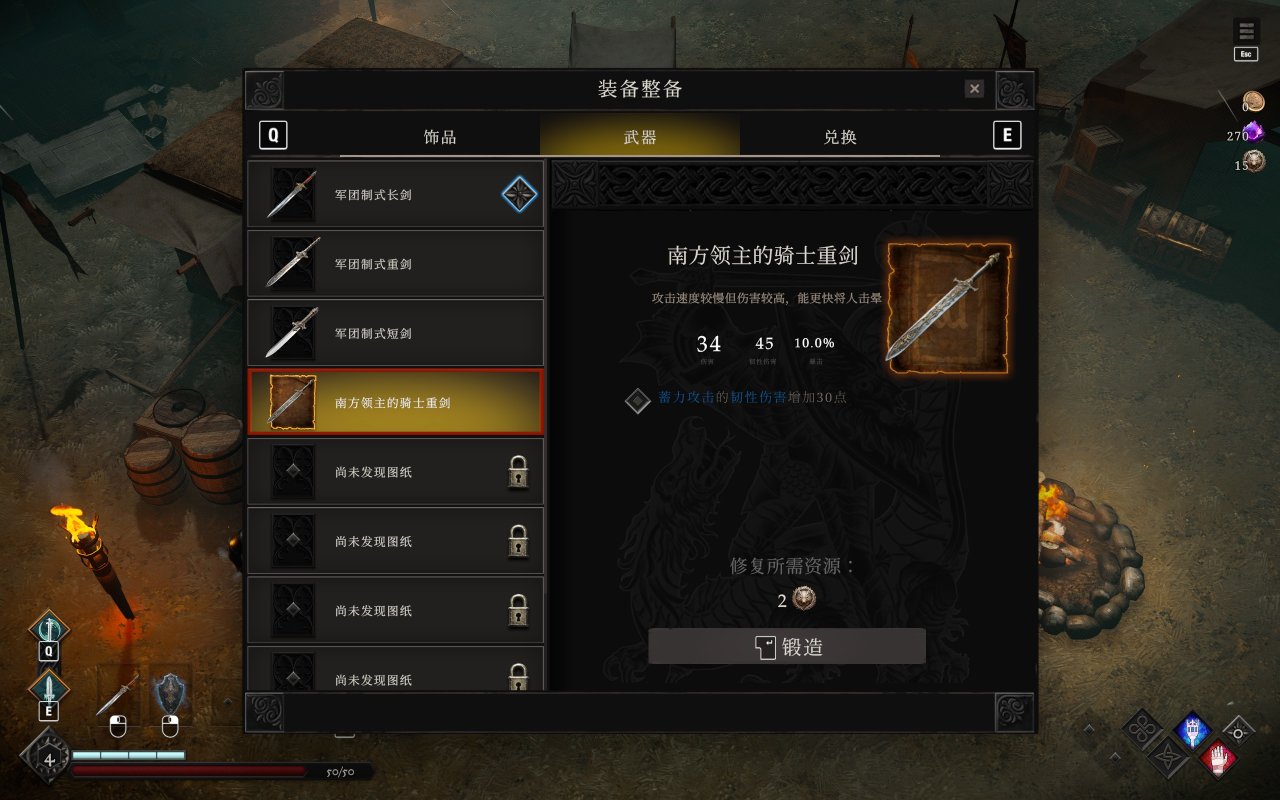Click the blue knight skill icon
Image resolution: width=1280 pixels, height=800 pixels.
[1192, 731]
